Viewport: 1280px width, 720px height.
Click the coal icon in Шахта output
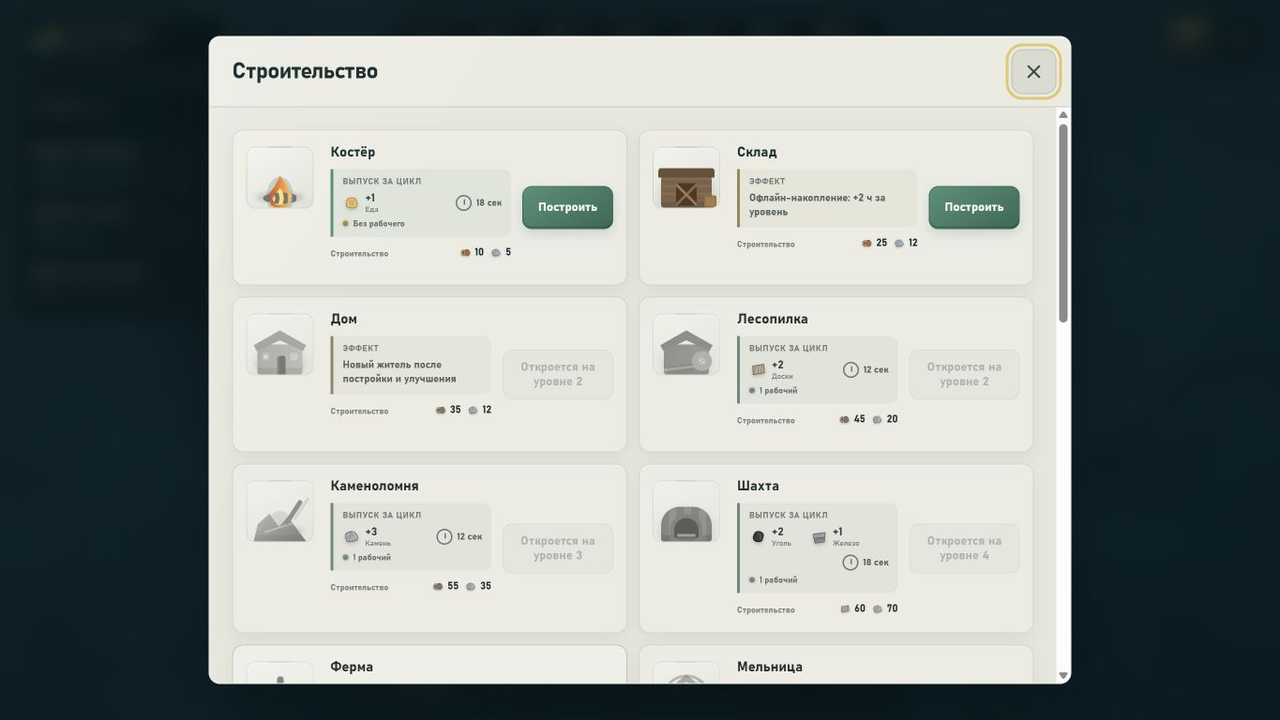click(758, 537)
